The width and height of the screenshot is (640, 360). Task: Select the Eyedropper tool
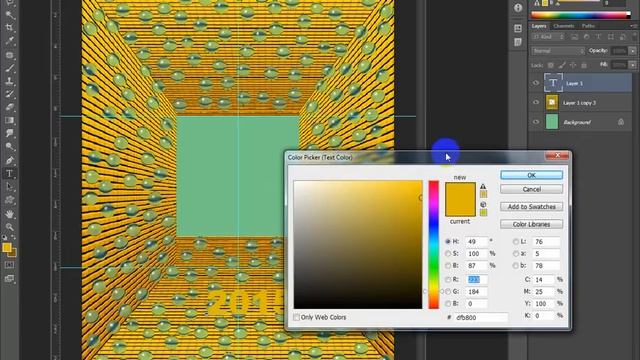pos(9,41)
